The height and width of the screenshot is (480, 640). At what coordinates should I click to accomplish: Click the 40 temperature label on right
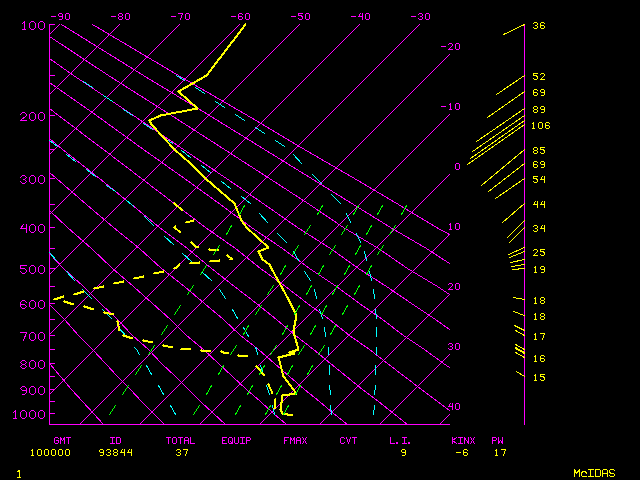coord(455,407)
